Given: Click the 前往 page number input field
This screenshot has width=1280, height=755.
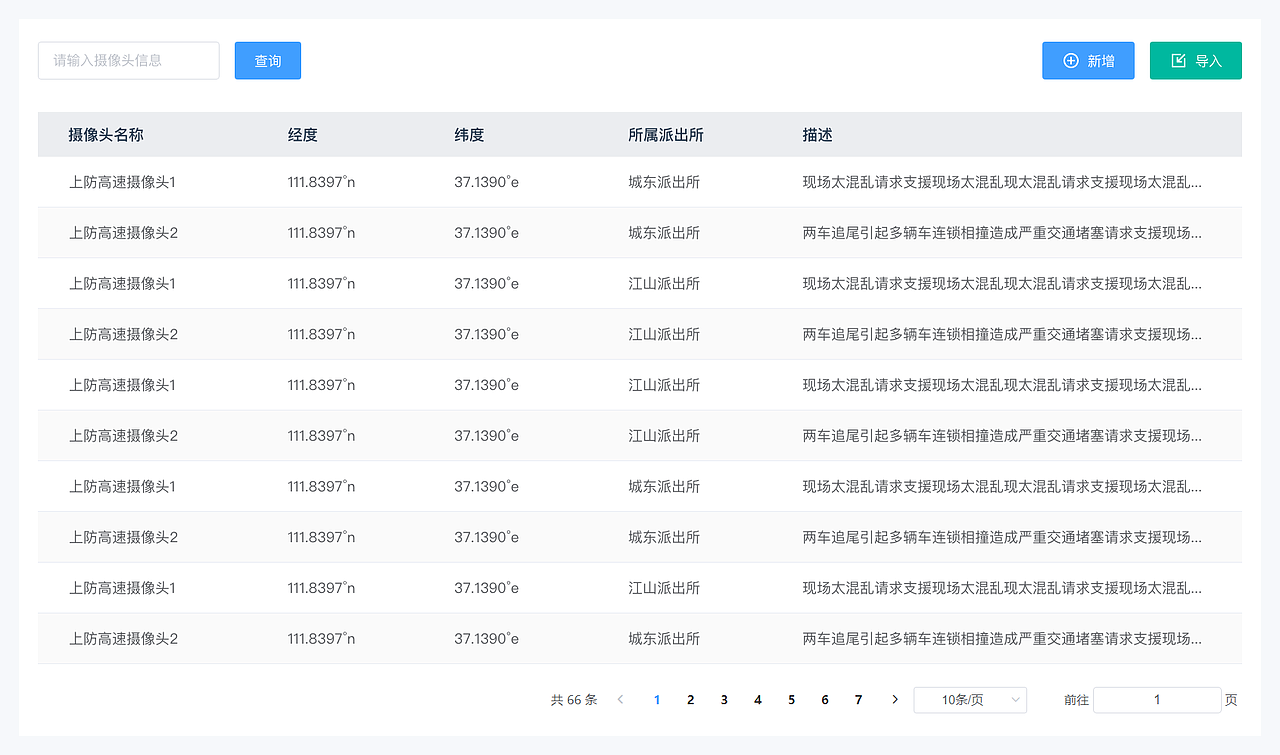Looking at the screenshot, I should coord(1157,699).
